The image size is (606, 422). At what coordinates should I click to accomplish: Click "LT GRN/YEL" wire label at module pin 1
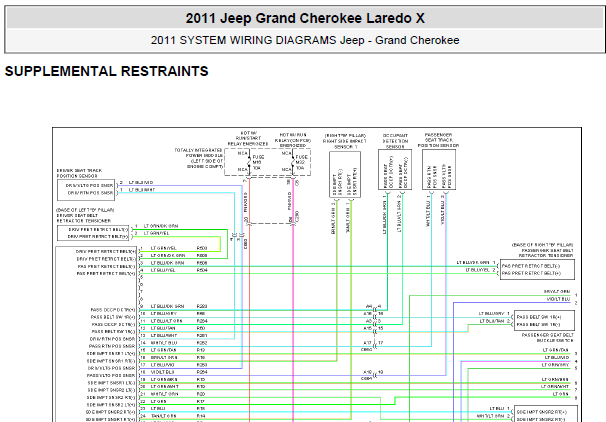pos(163,248)
